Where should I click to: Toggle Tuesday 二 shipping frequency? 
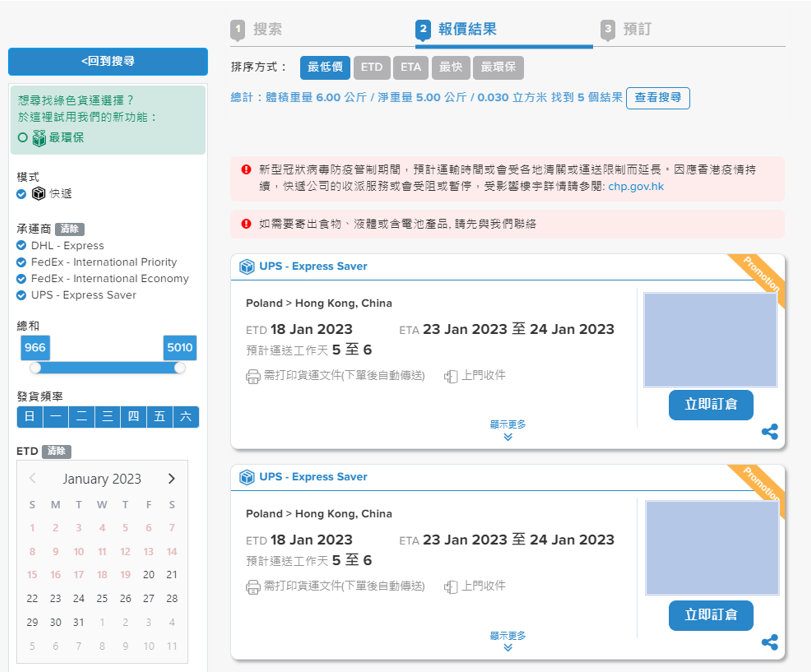(82, 416)
